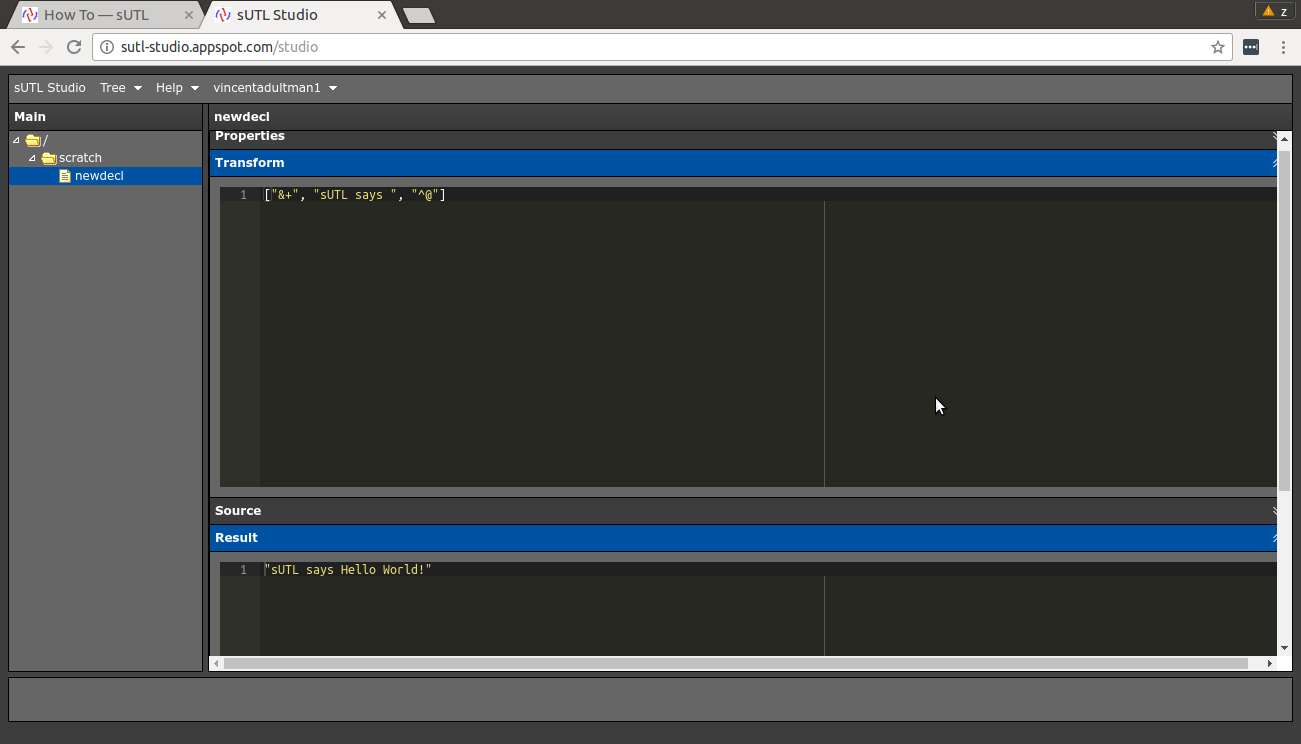Click the horizontal scrollbar left arrow
Screen dimensions: 1301x744
tap(216, 663)
